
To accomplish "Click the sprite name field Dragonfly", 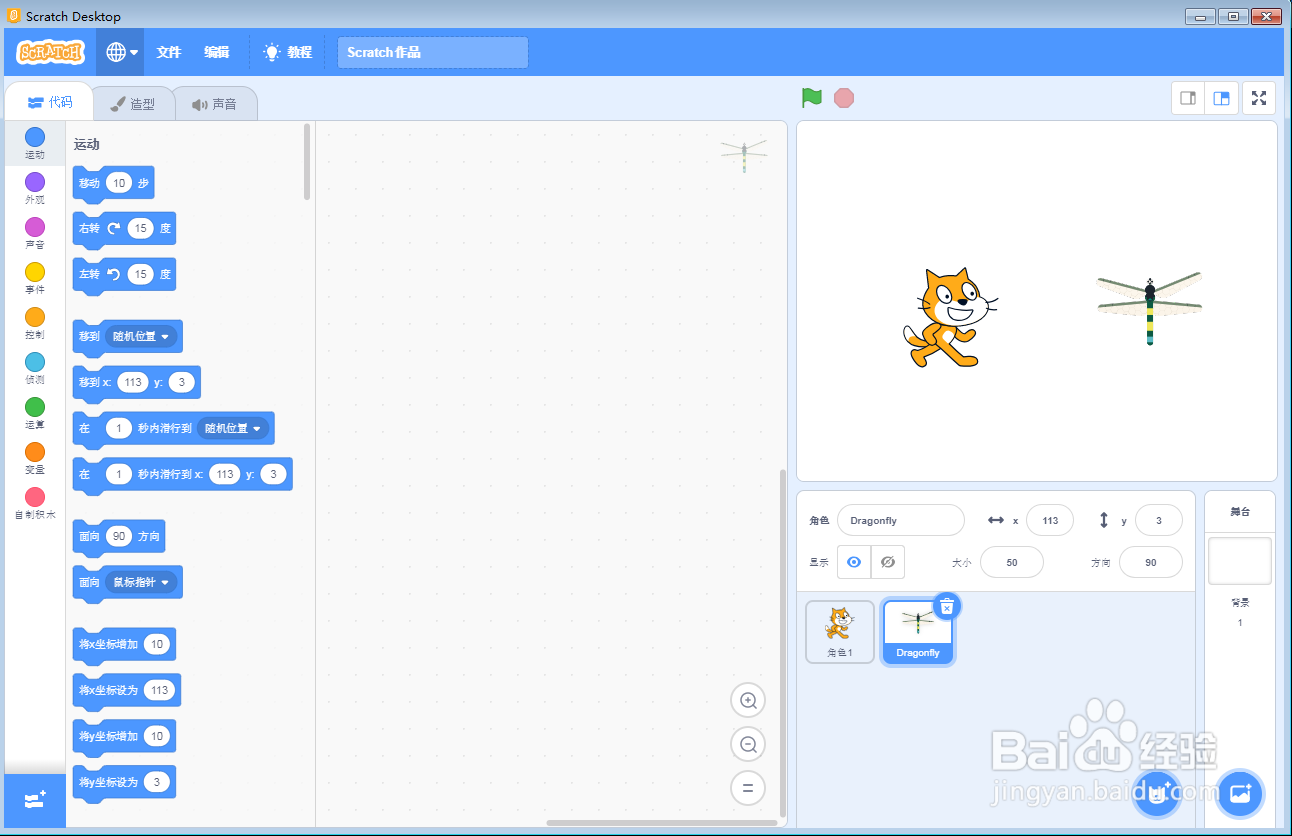I will point(900,520).
